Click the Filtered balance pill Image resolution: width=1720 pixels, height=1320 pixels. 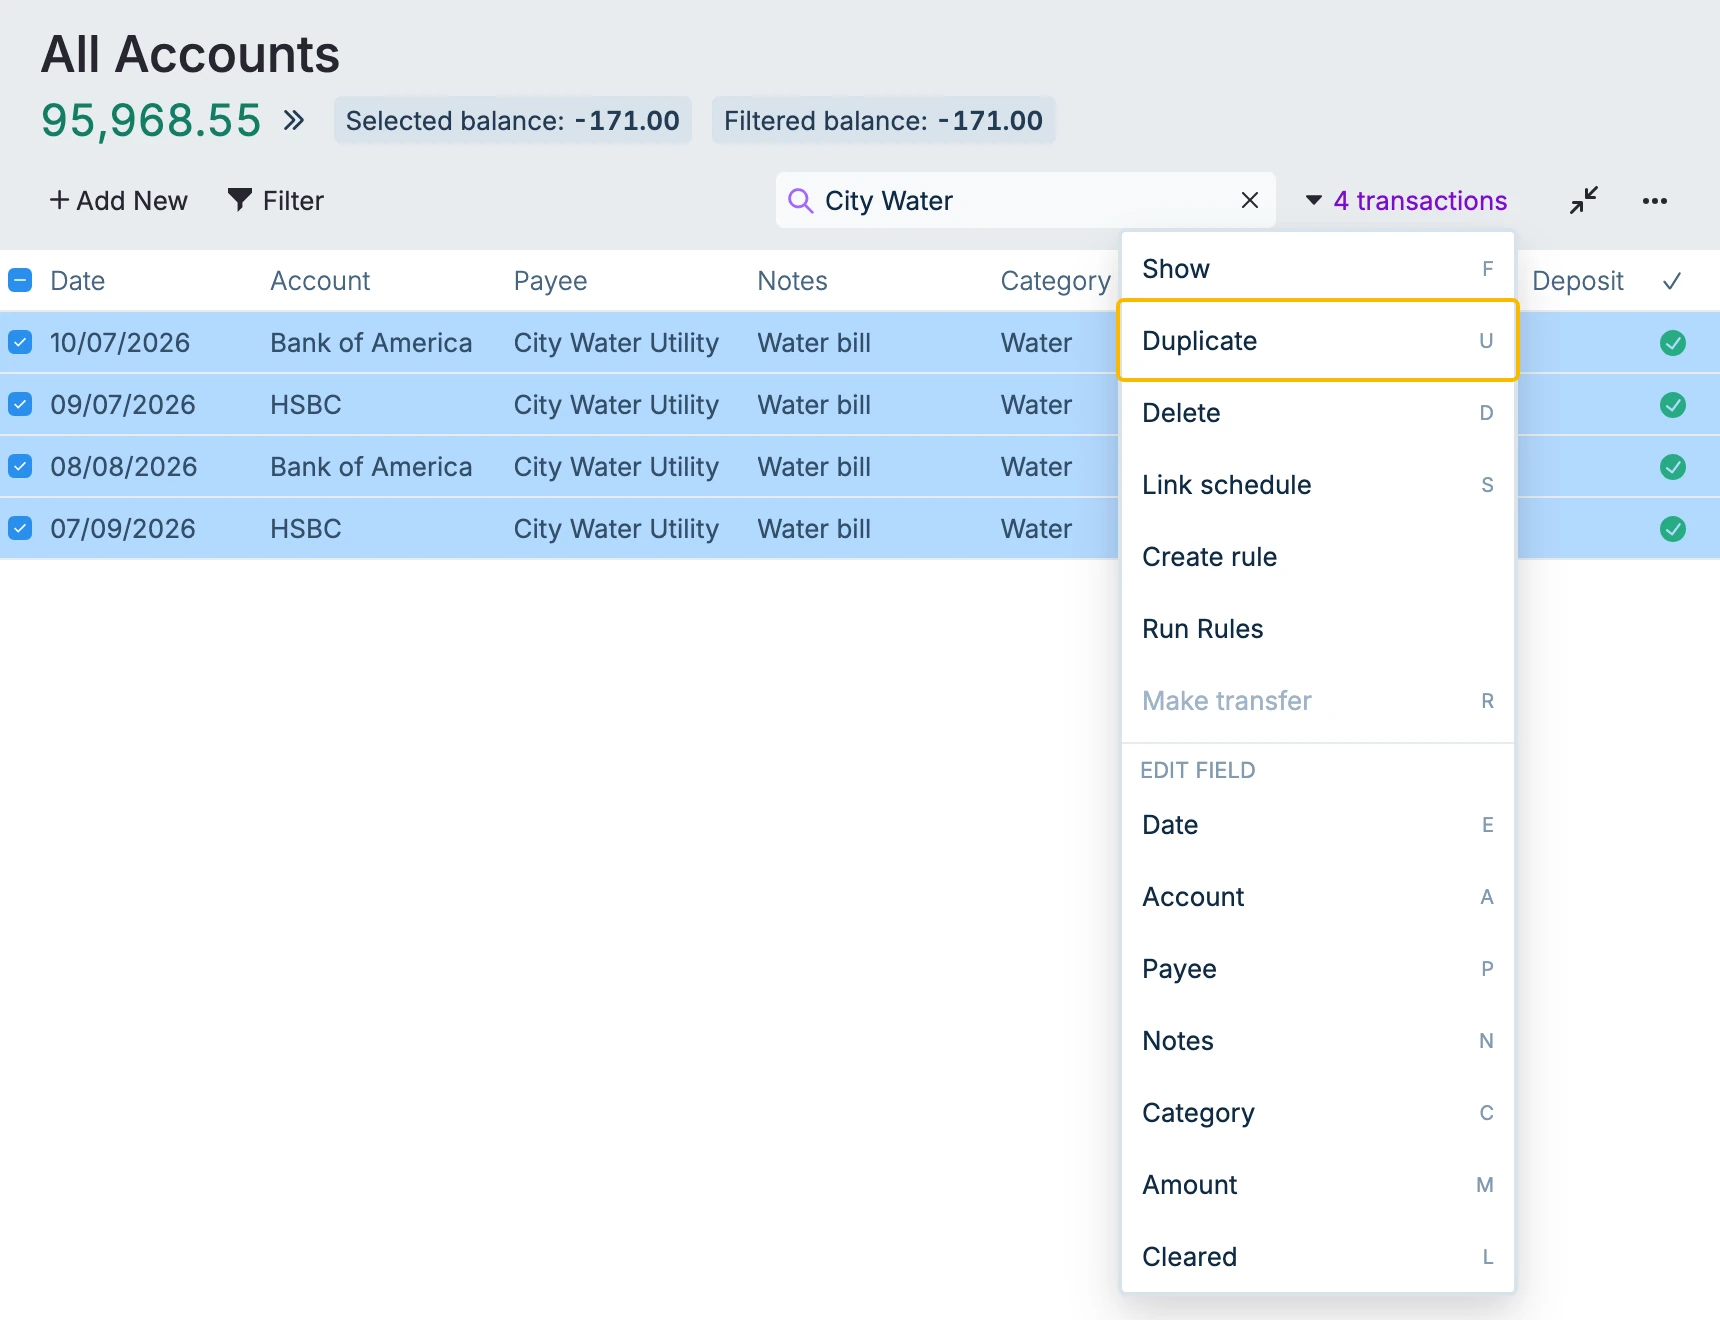click(x=884, y=121)
